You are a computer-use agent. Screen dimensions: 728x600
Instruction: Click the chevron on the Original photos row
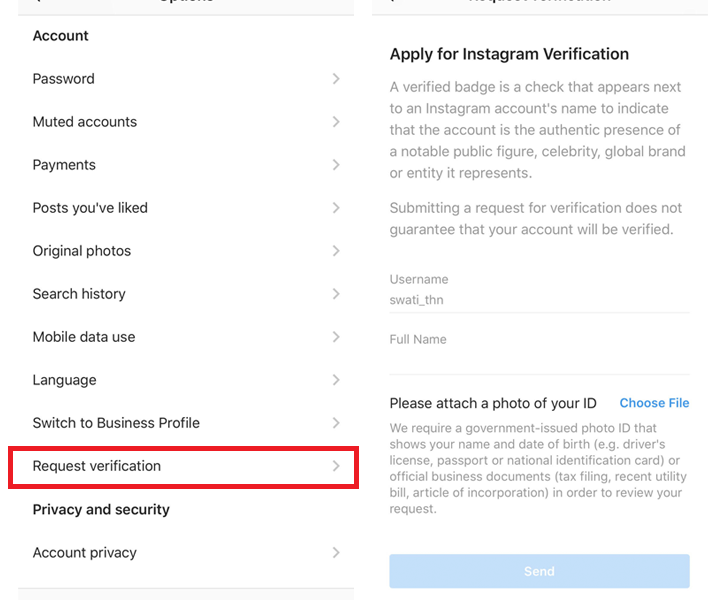click(x=336, y=251)
